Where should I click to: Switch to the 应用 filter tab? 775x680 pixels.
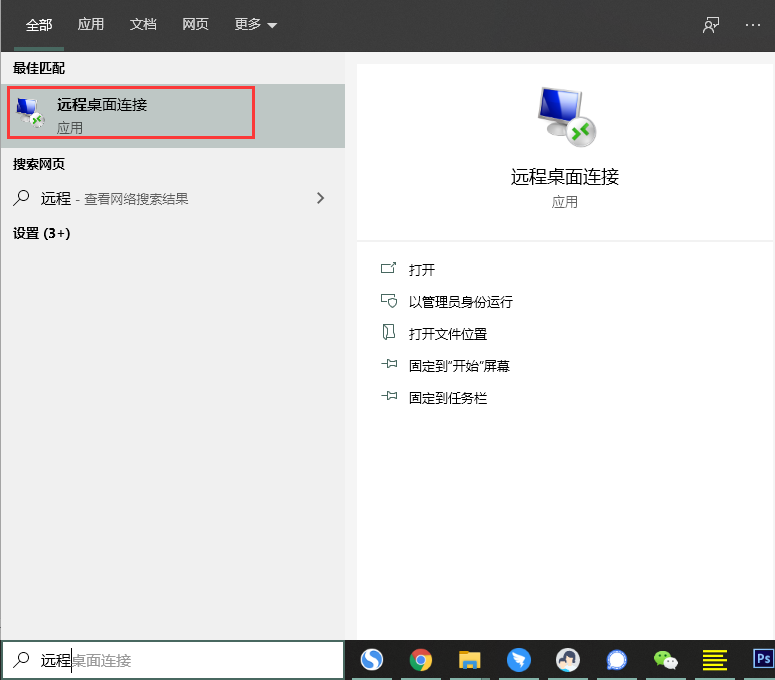pyautogui.click(x=91, y=25)
